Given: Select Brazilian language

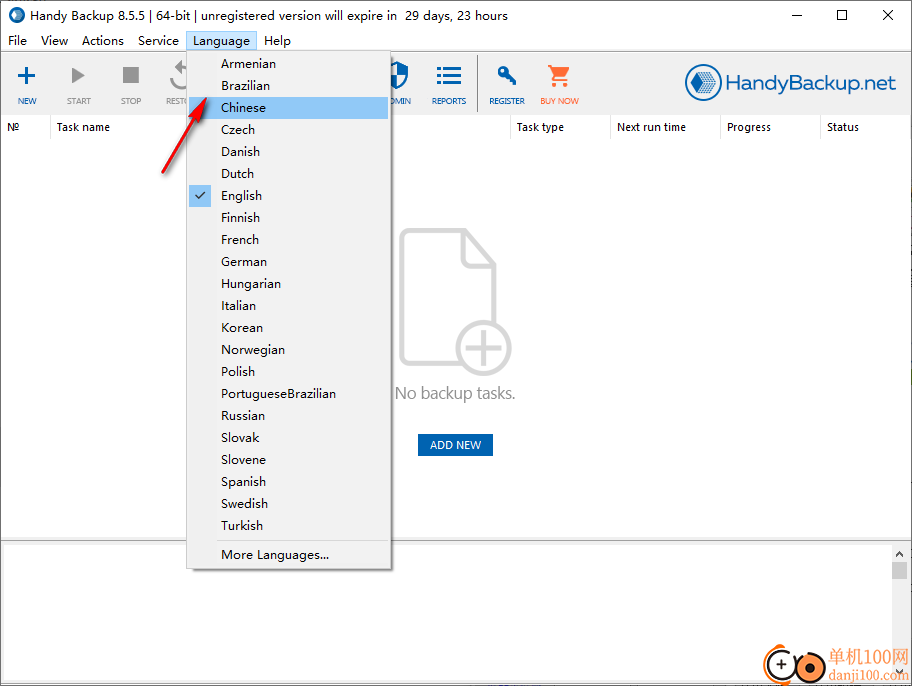Looking at the screenshot, I should coord(288,86).
